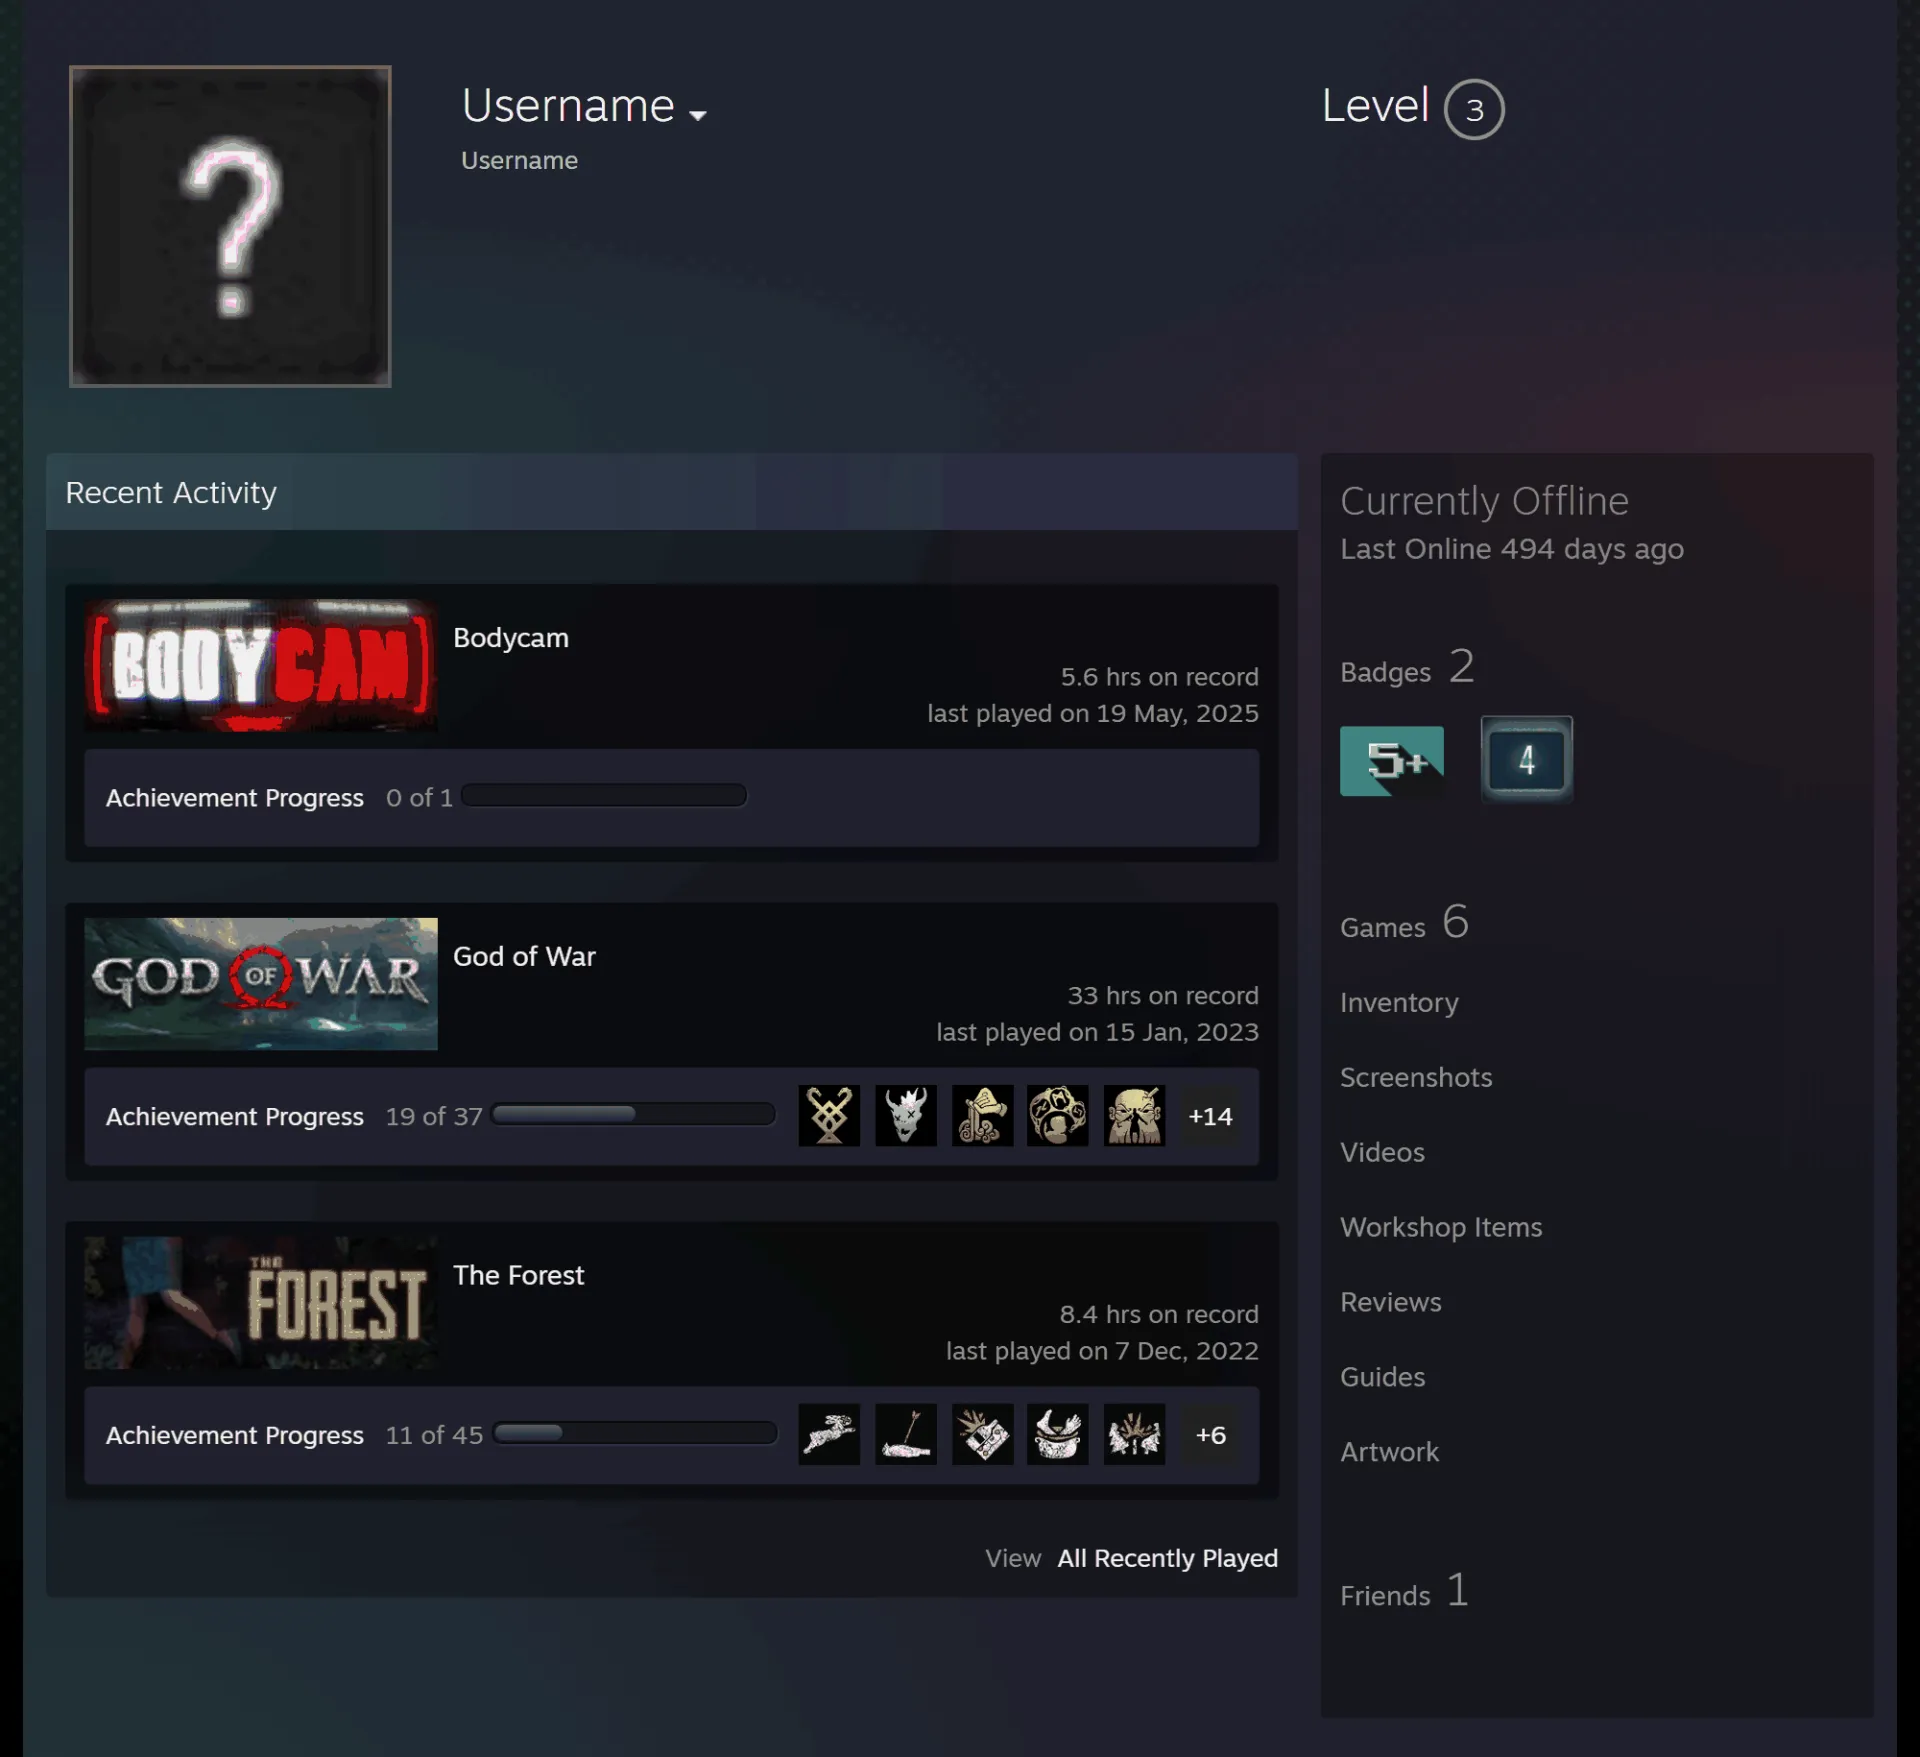Image resolution: width=1920 pixels, height=1757 pixels.
Task: Open the 5+ years of service badge
Action: coord(1391,761)
